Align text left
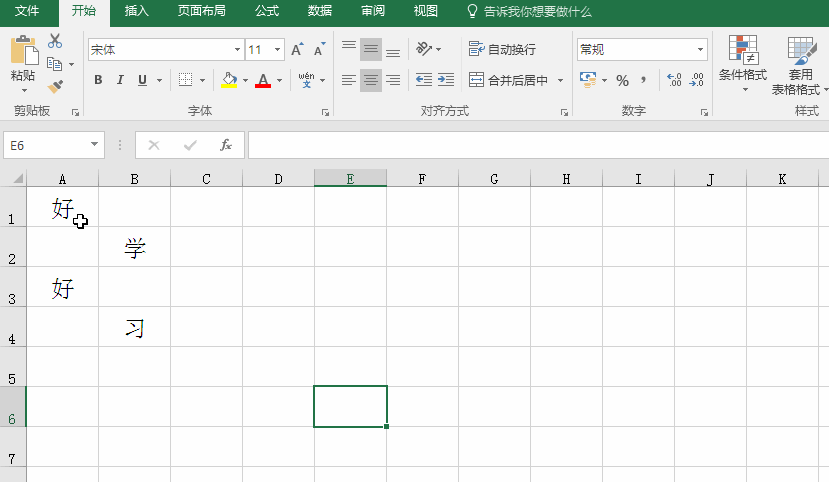The image size is (829, 482). [x=348, y=80]
